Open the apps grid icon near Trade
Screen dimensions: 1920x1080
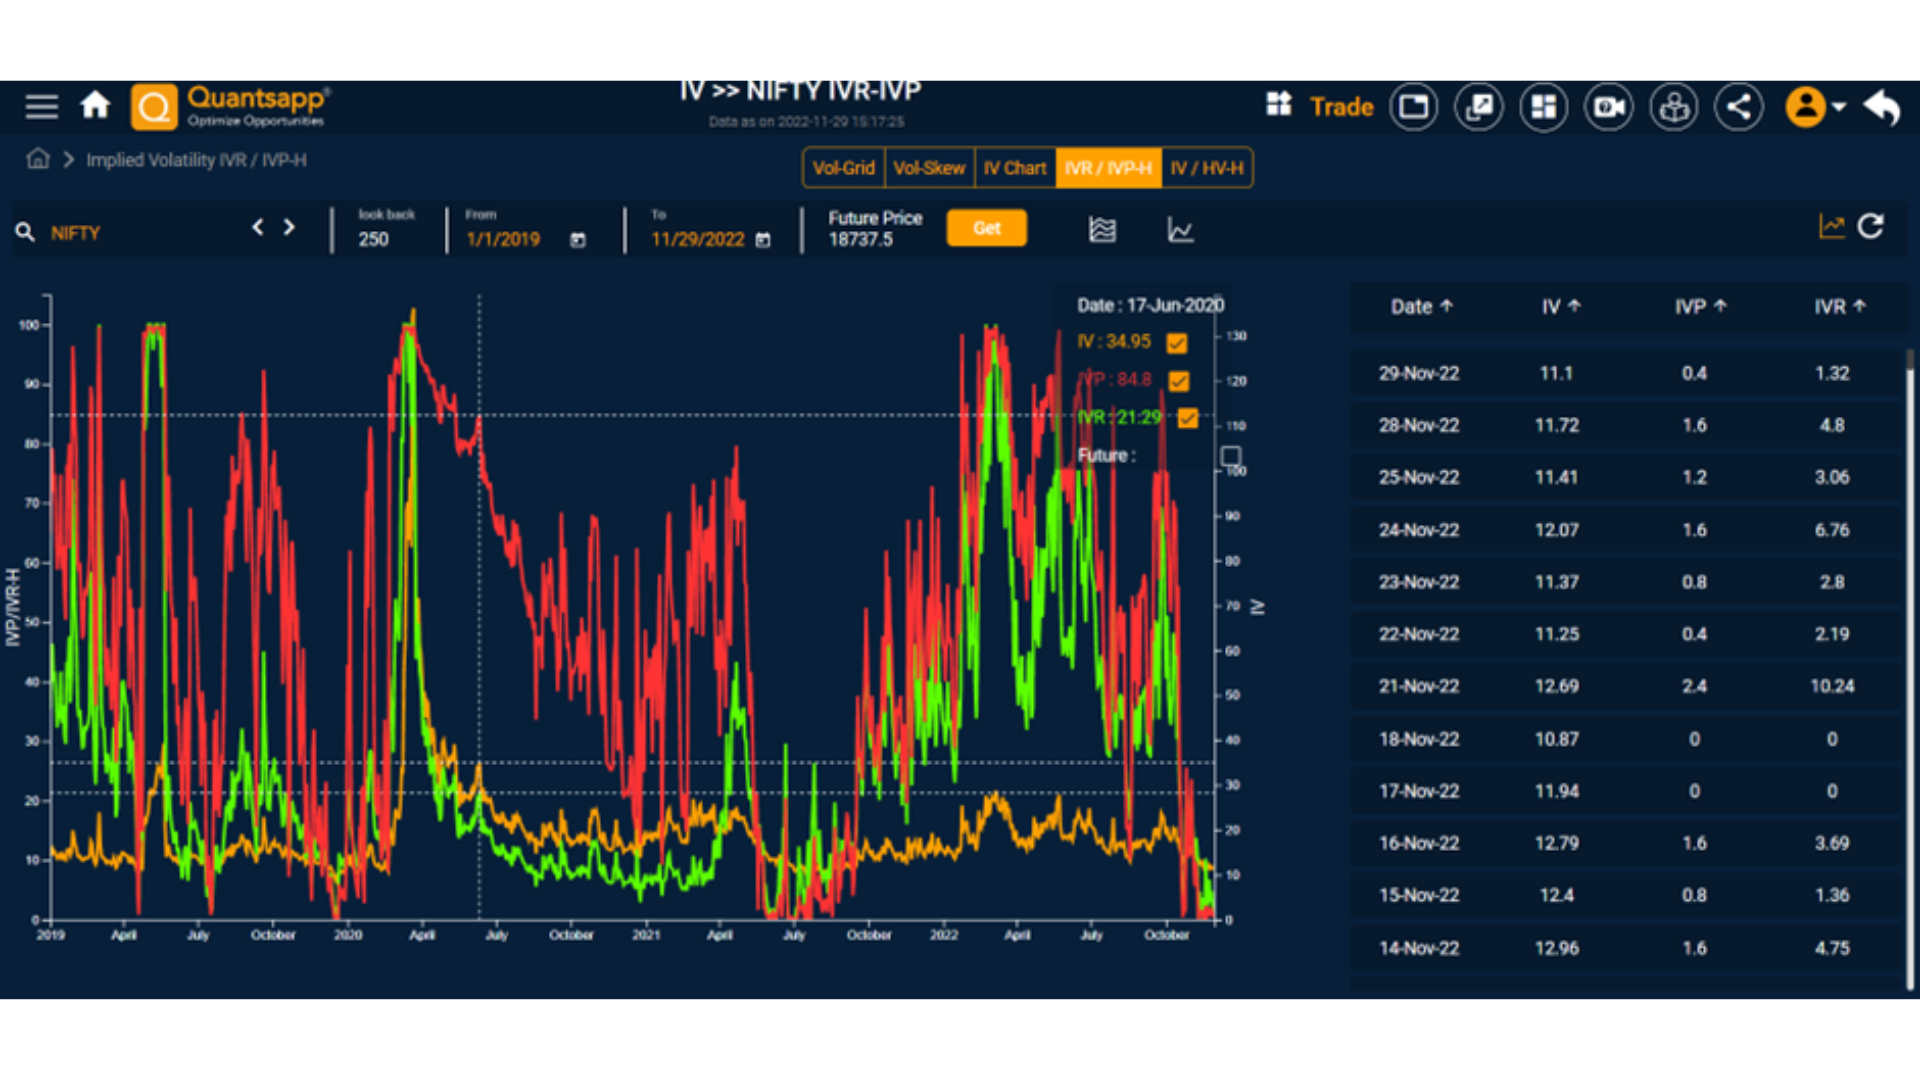1278,105
